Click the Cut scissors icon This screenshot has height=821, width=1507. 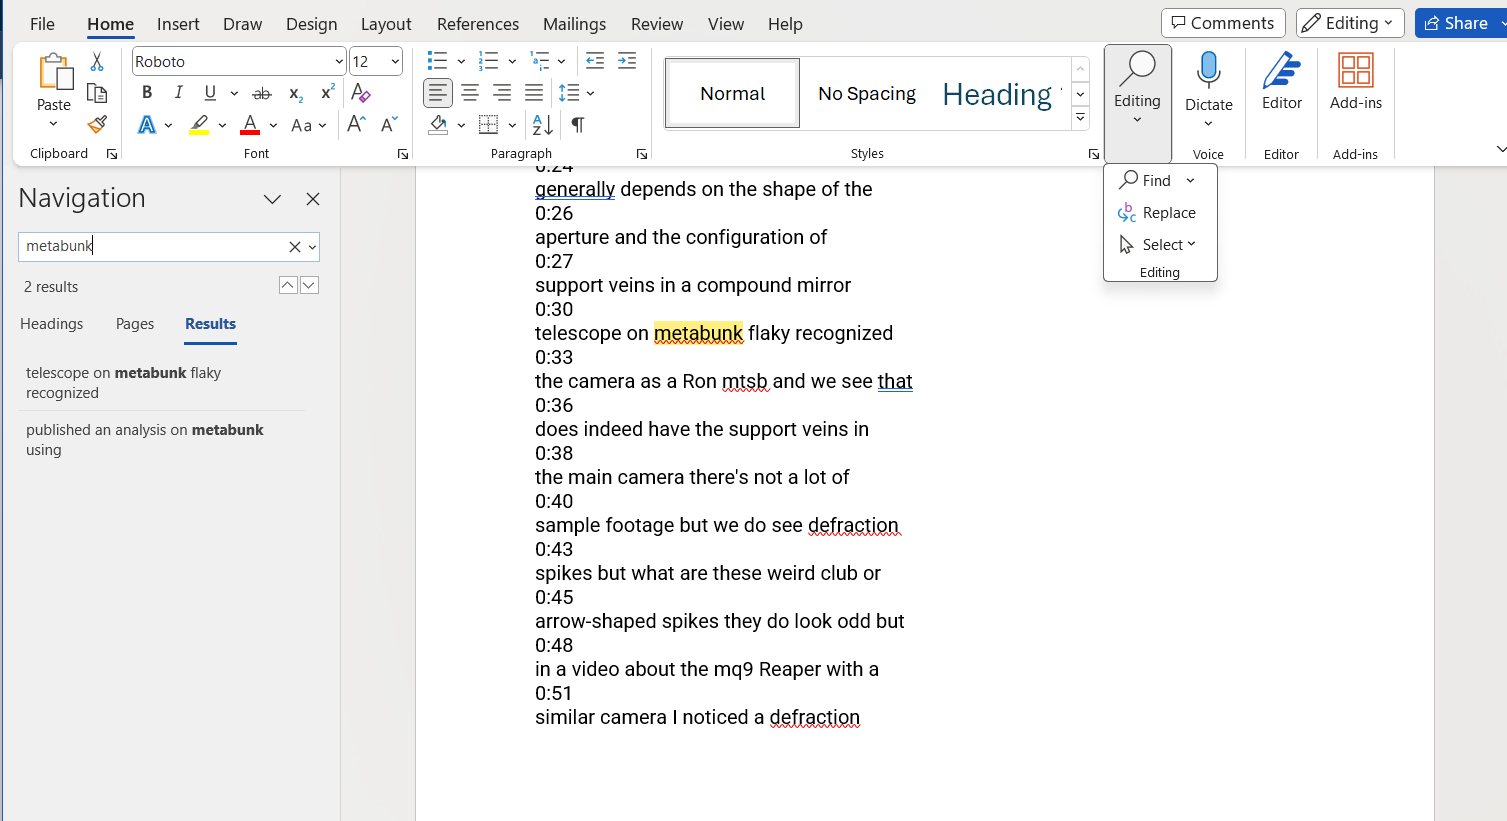point(97,62)
